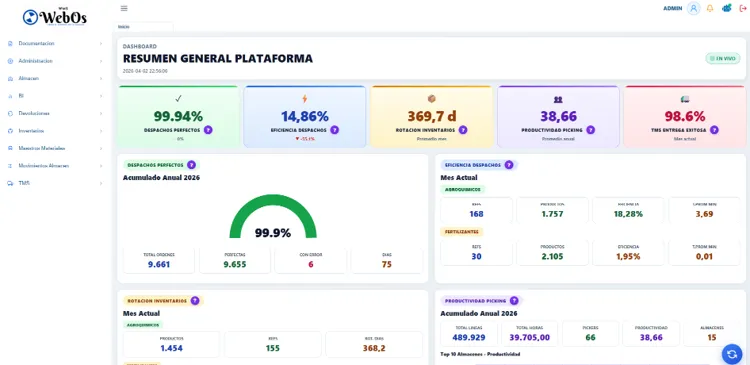Open help icon beside Despachos Perfectos card
The width and height of the screenshot is (750, 365).
(208, 130)
